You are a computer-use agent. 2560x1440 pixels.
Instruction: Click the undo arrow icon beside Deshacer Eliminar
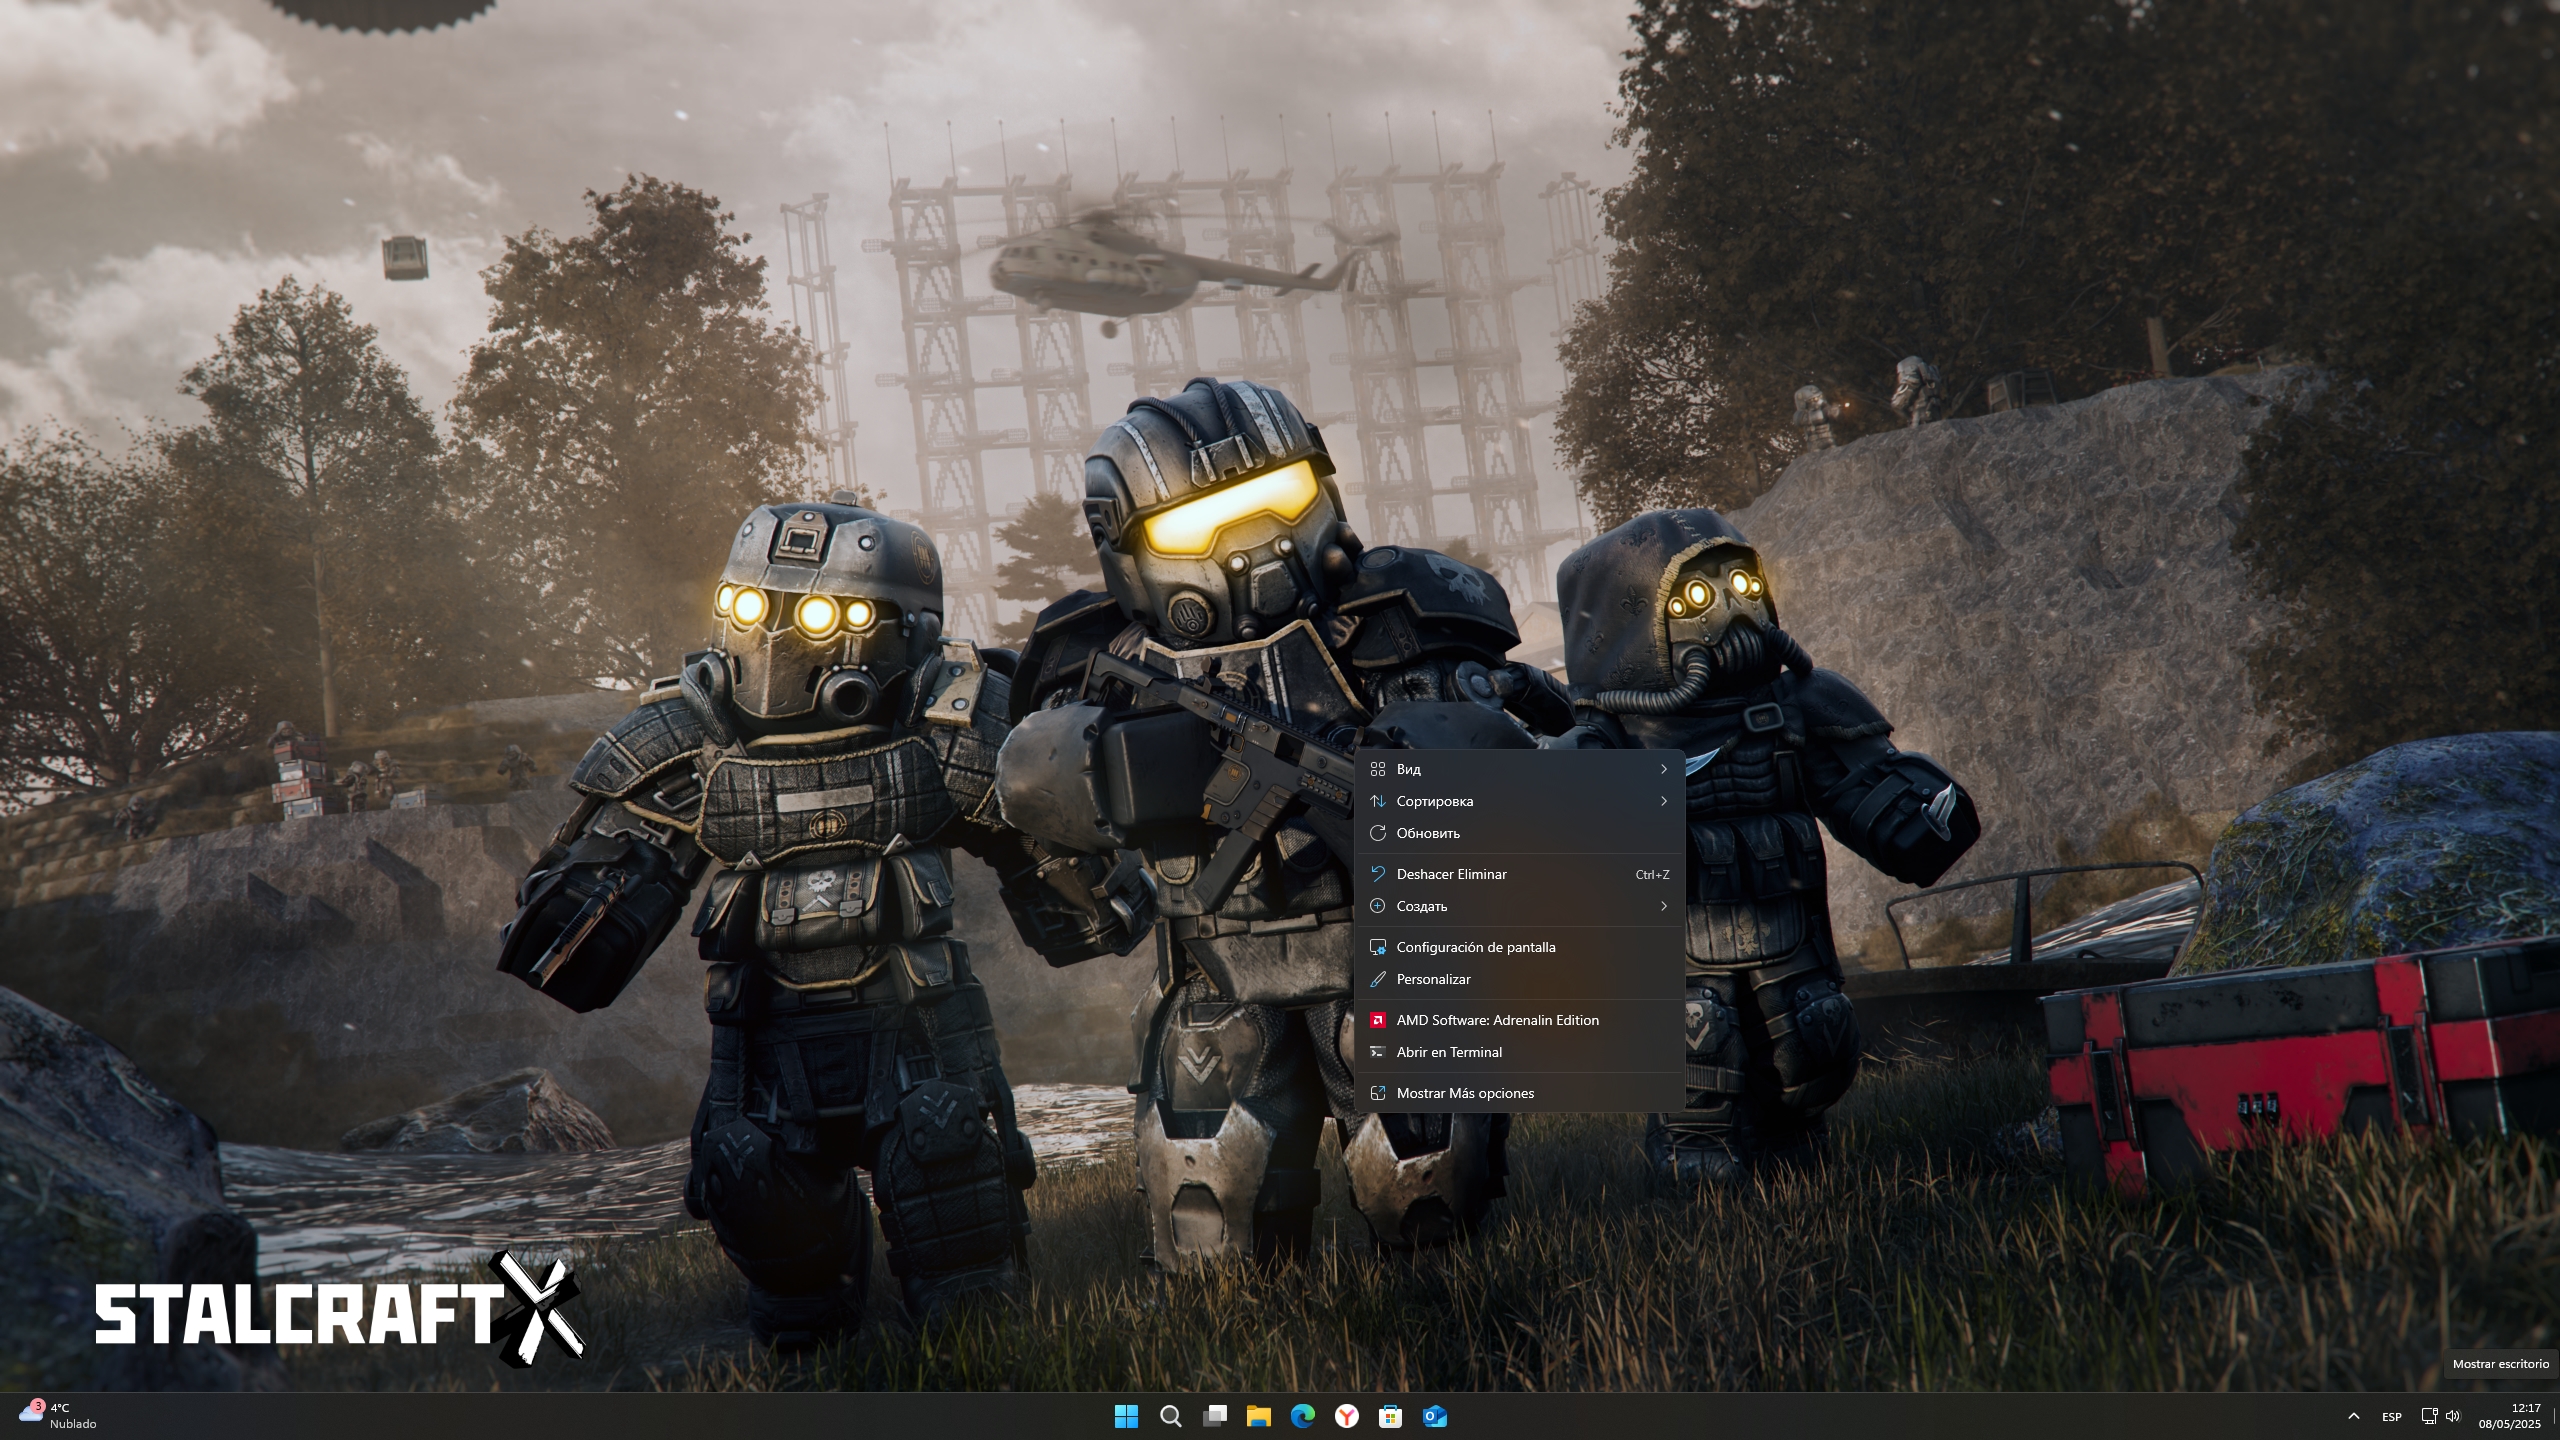1377,874
